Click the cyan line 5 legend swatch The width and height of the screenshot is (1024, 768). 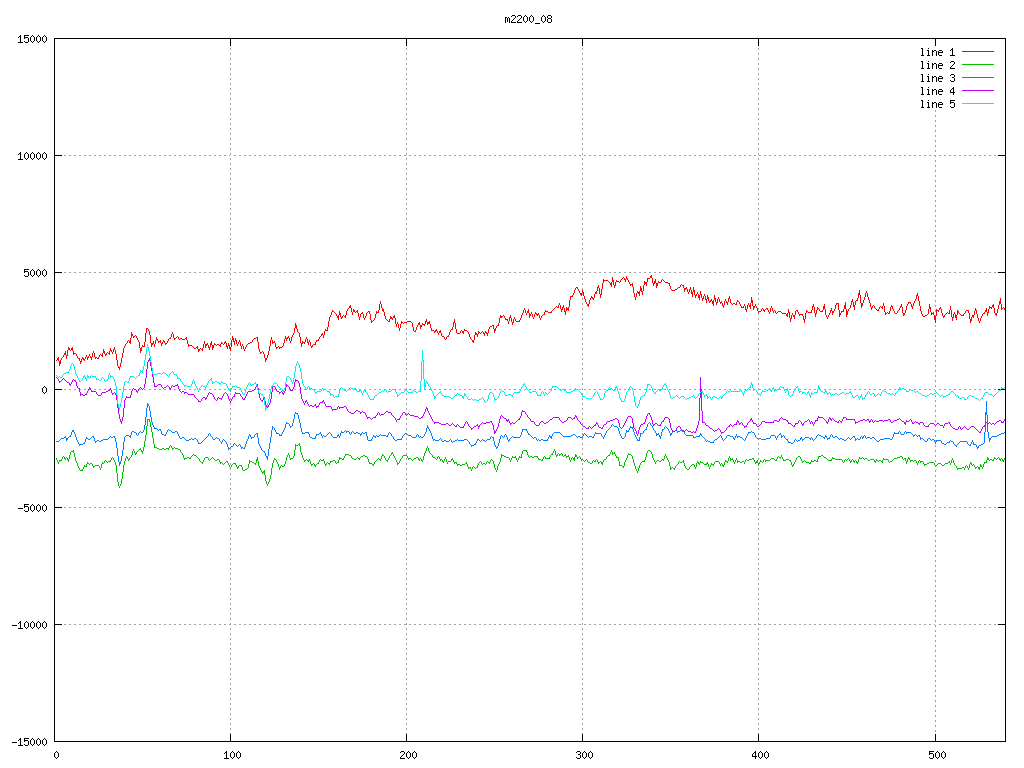(x=978, y=104)
